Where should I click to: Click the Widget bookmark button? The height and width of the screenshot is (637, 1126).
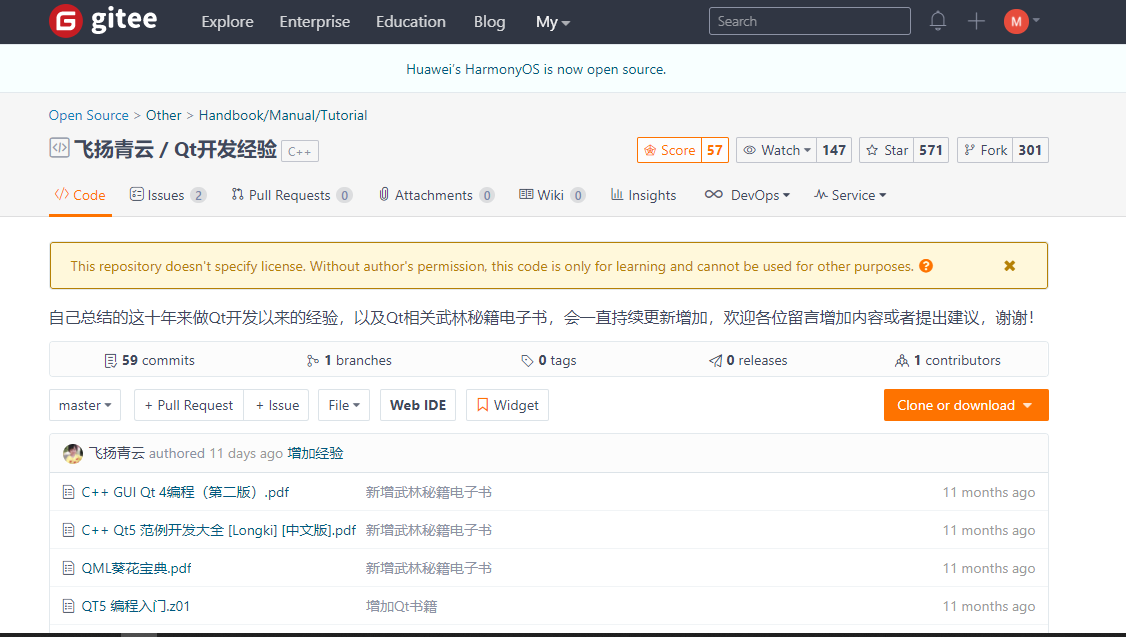507,405
